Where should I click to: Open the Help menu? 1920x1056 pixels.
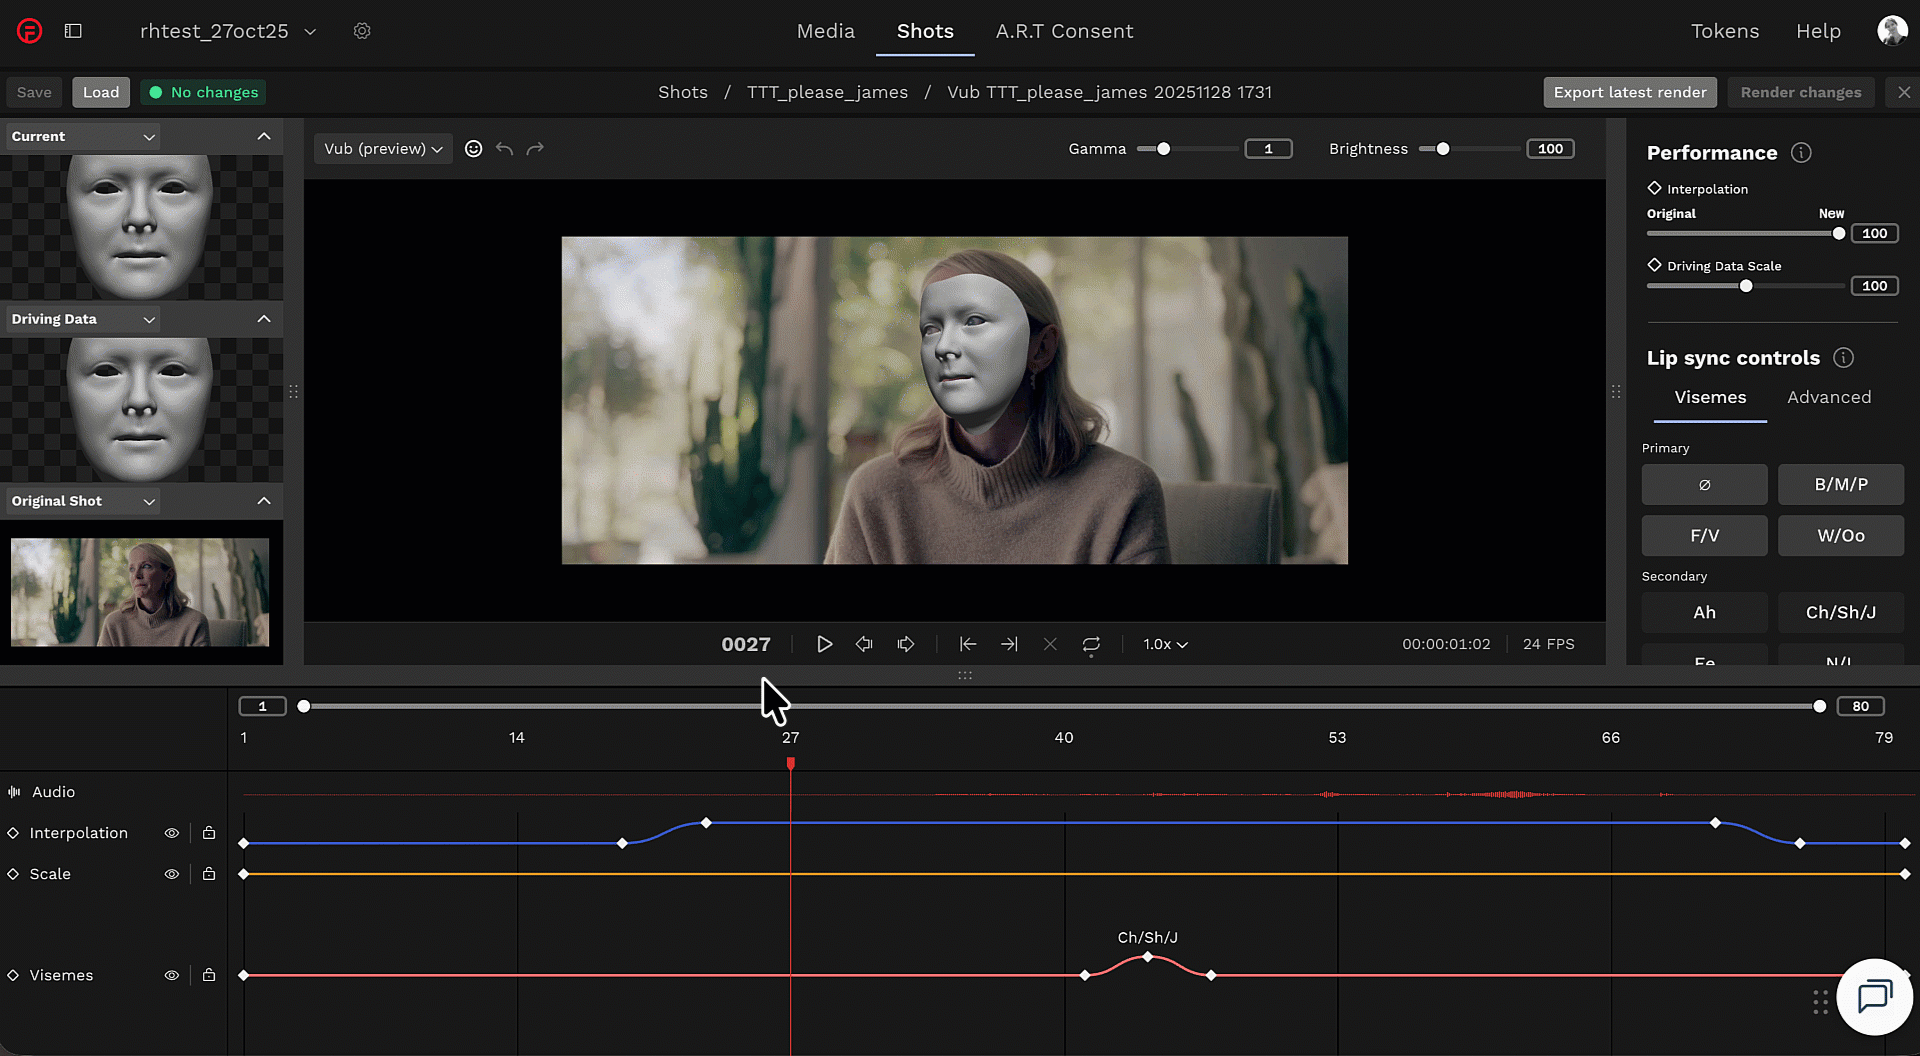point(1818,31)
